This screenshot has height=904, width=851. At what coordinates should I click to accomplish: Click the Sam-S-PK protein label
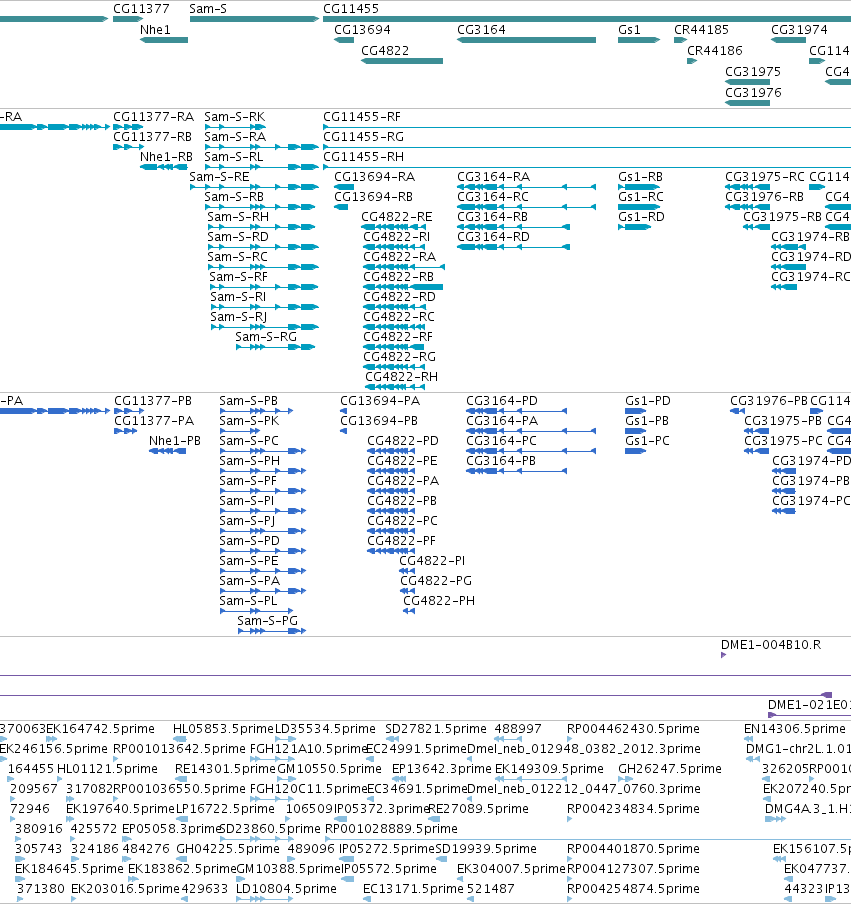point(249,421)
